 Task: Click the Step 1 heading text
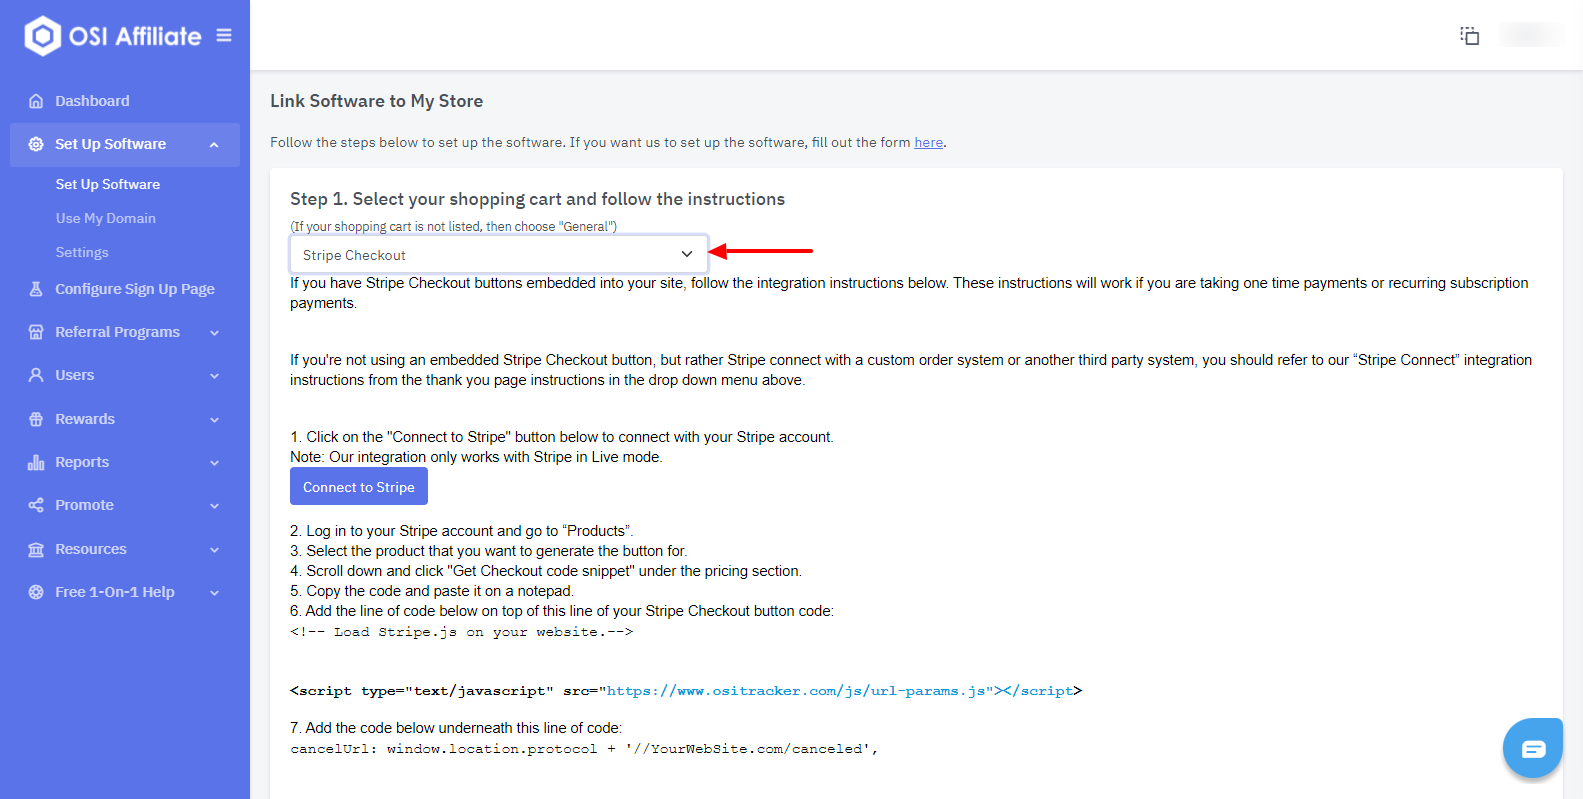[537, 199]
